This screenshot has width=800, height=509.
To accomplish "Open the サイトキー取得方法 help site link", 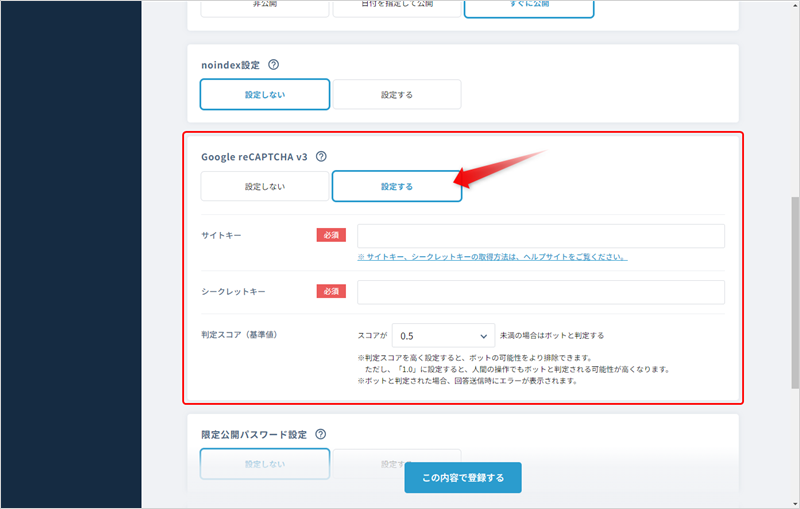I will pyautogui.click(x=492, y=257).
